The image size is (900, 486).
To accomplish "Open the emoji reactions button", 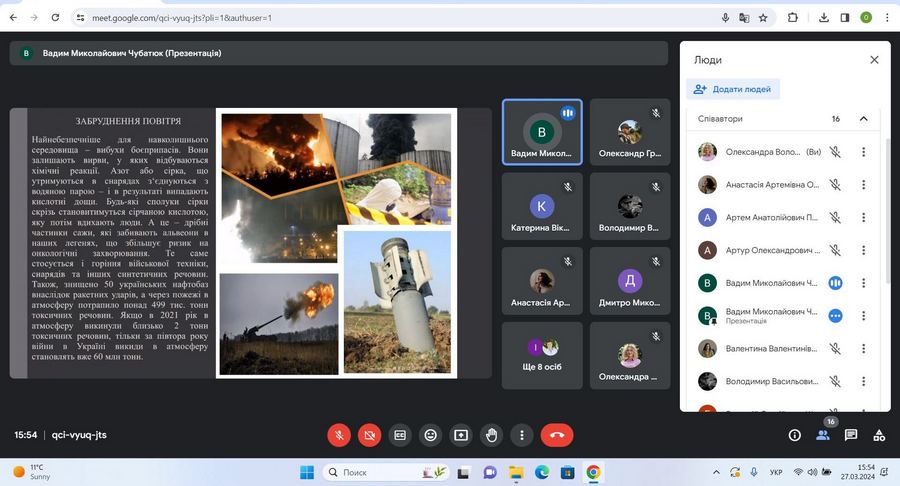I will coord(431,435).
